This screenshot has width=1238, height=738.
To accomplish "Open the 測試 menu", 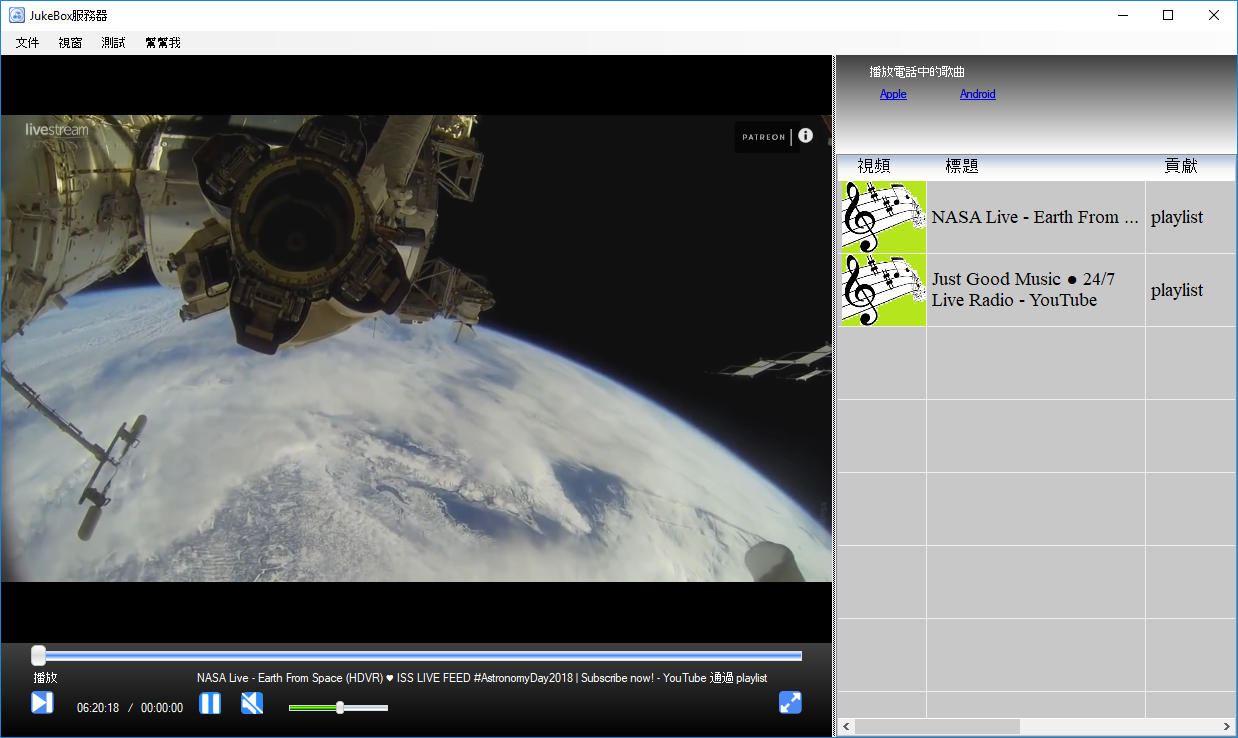I will pos(113,43).
